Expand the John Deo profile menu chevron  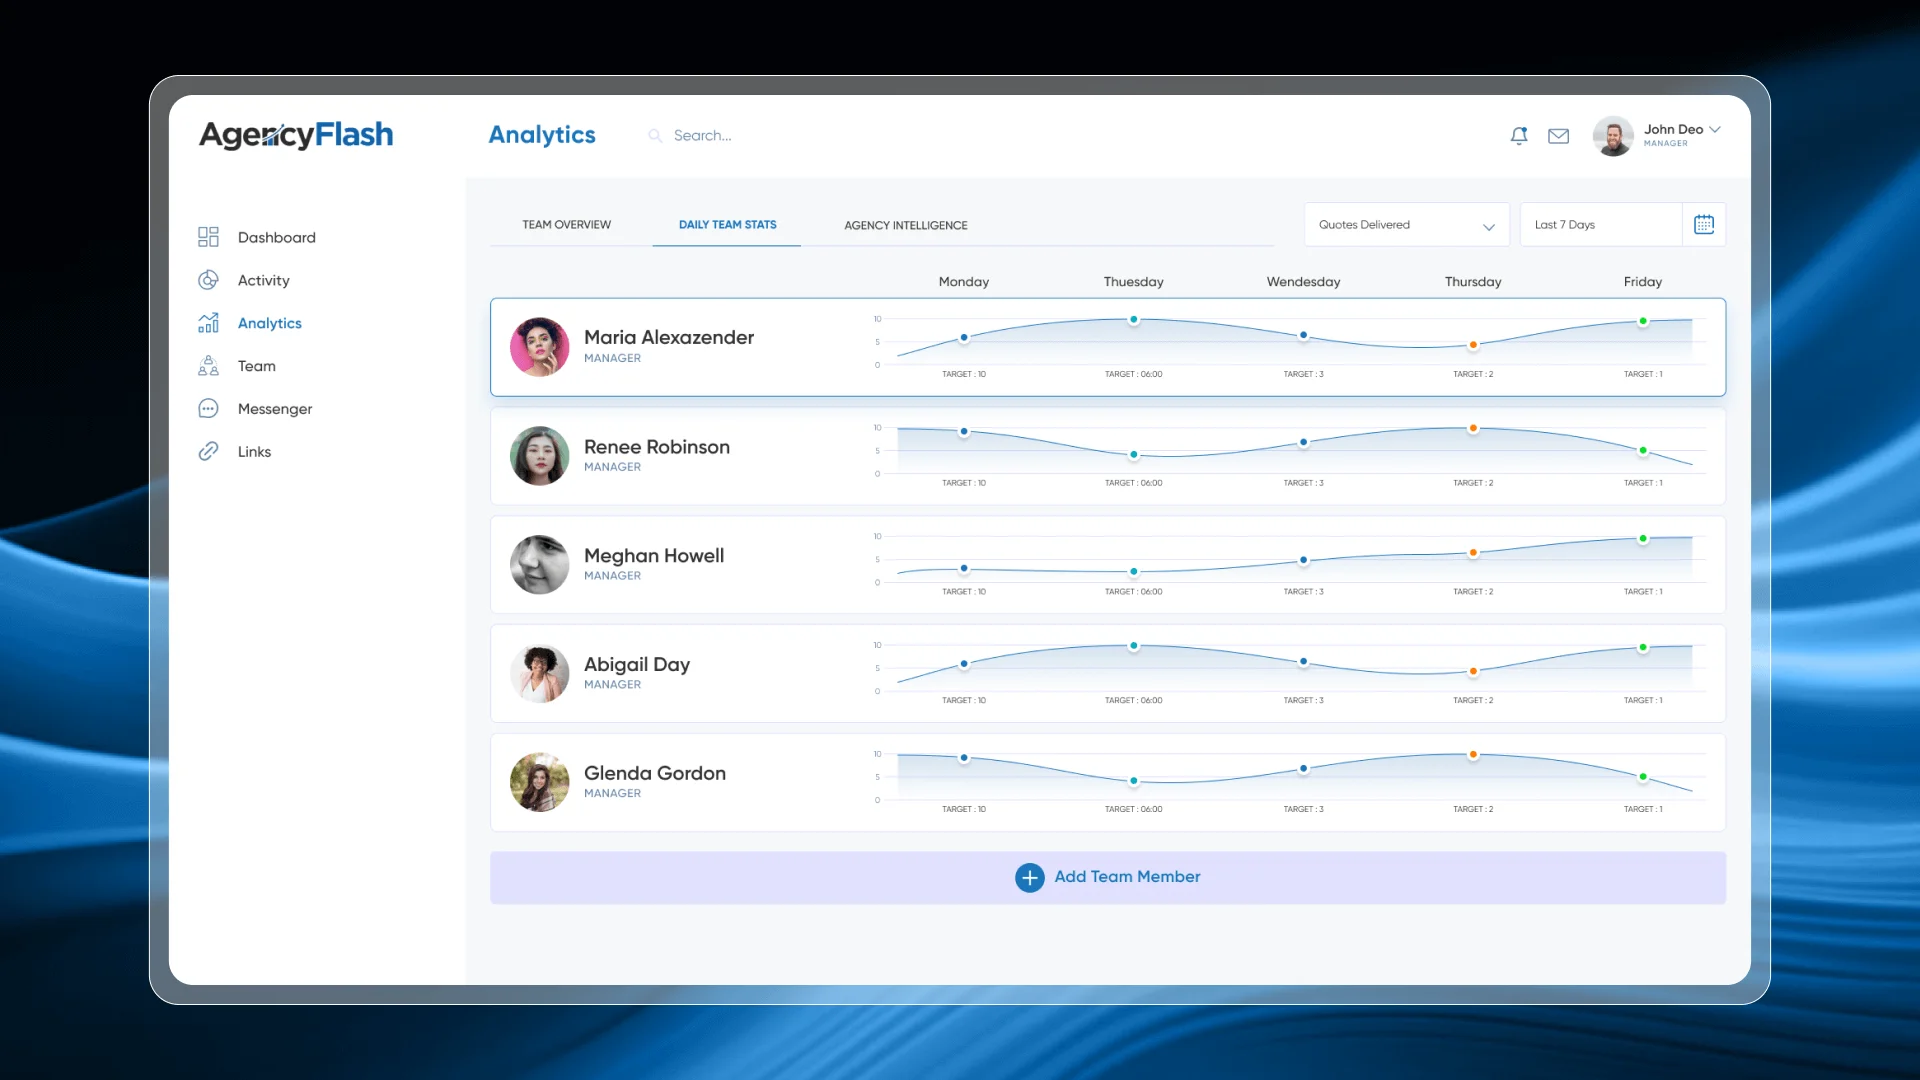click(x=1715, y=130)
